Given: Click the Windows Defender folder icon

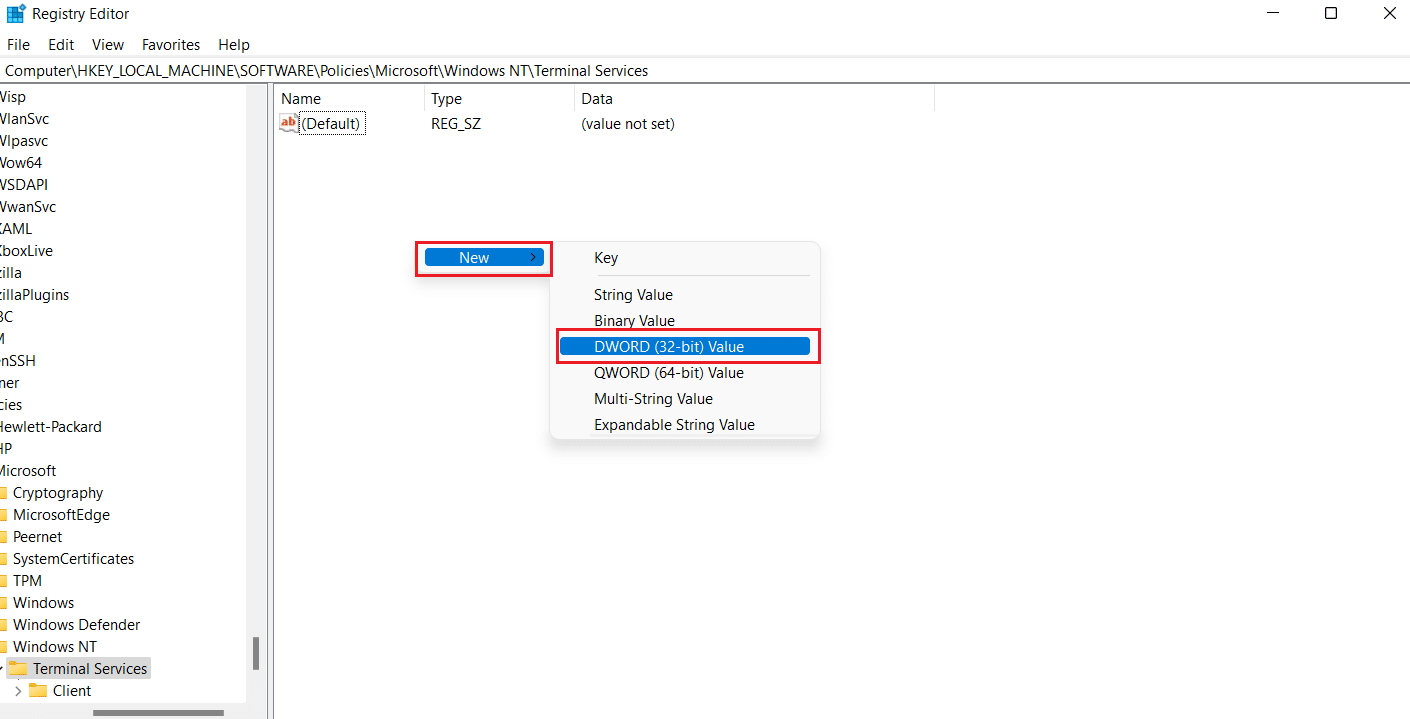Looking at the screenshot, I should click(3, 624).
